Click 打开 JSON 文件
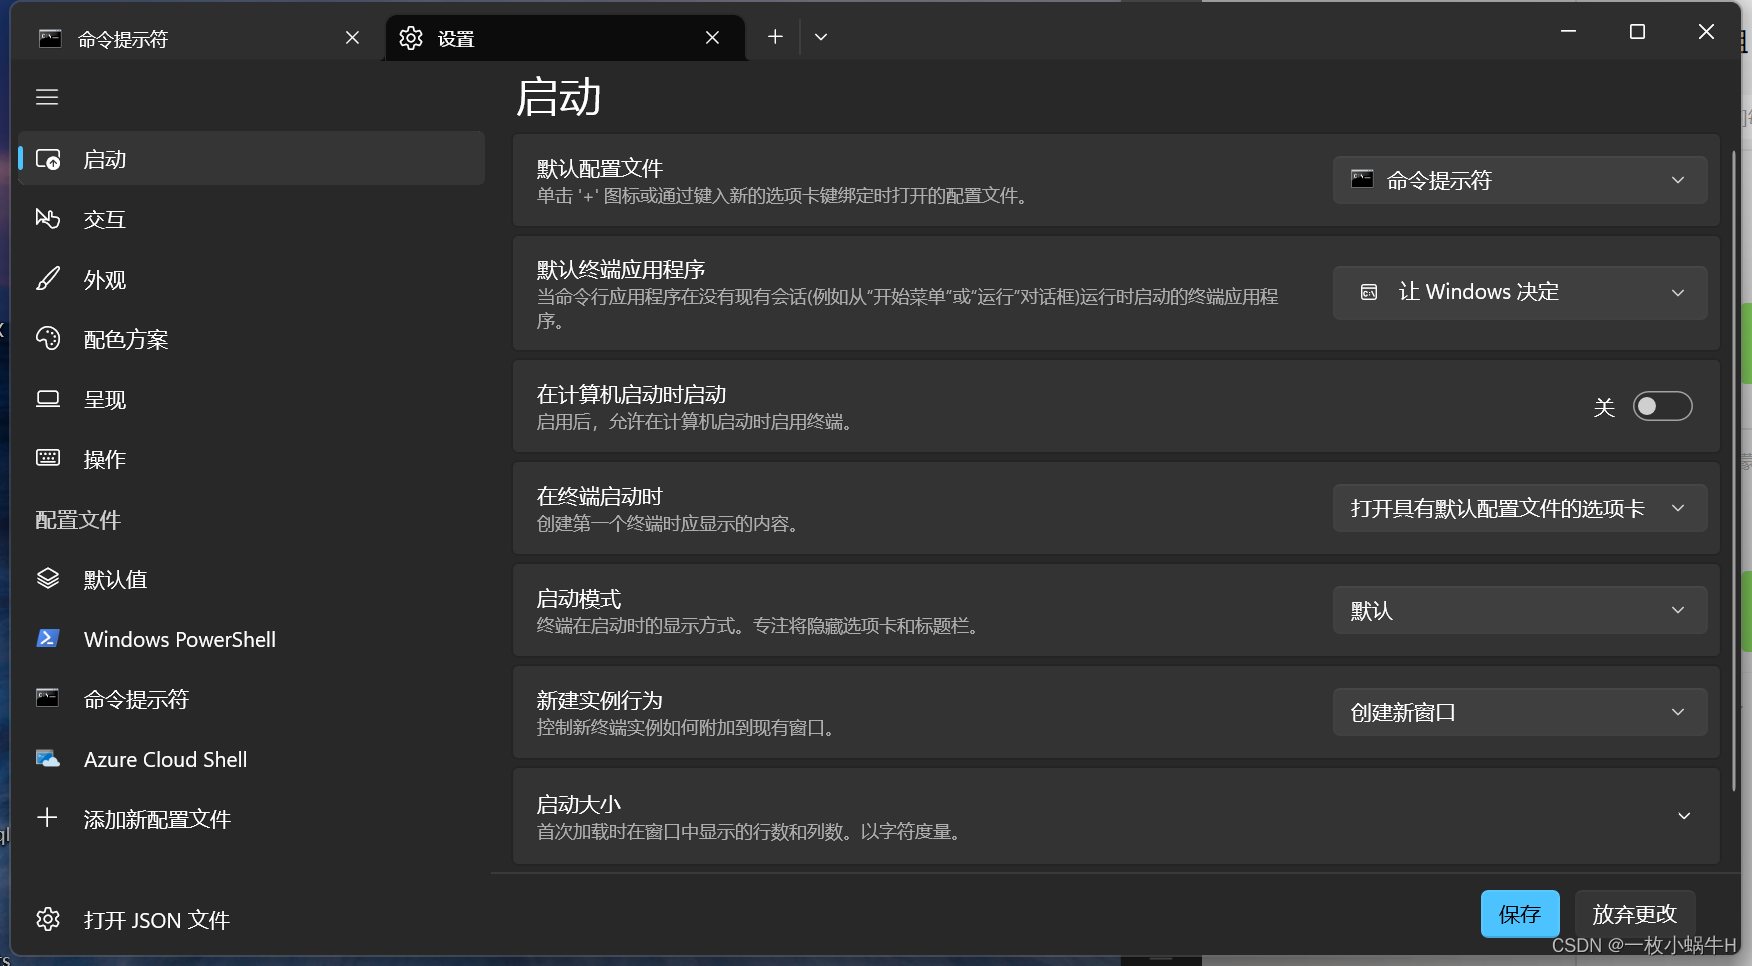Screen dimensions: 1752x966 [251, 919]
